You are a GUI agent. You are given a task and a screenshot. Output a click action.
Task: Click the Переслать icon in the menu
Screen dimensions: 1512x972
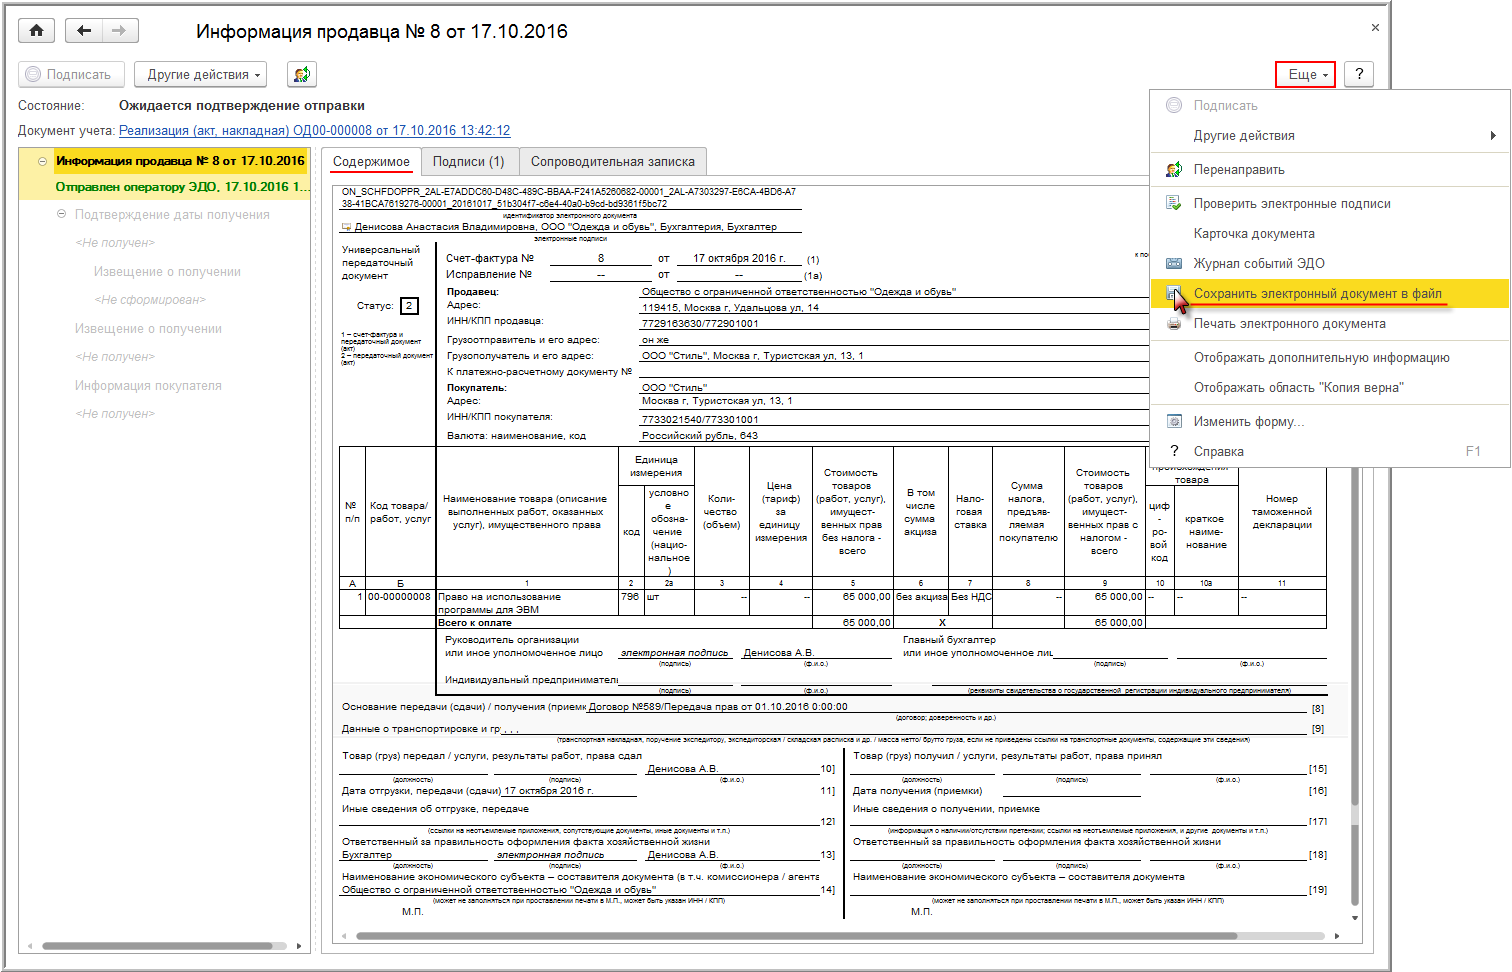pos(1174,170)
